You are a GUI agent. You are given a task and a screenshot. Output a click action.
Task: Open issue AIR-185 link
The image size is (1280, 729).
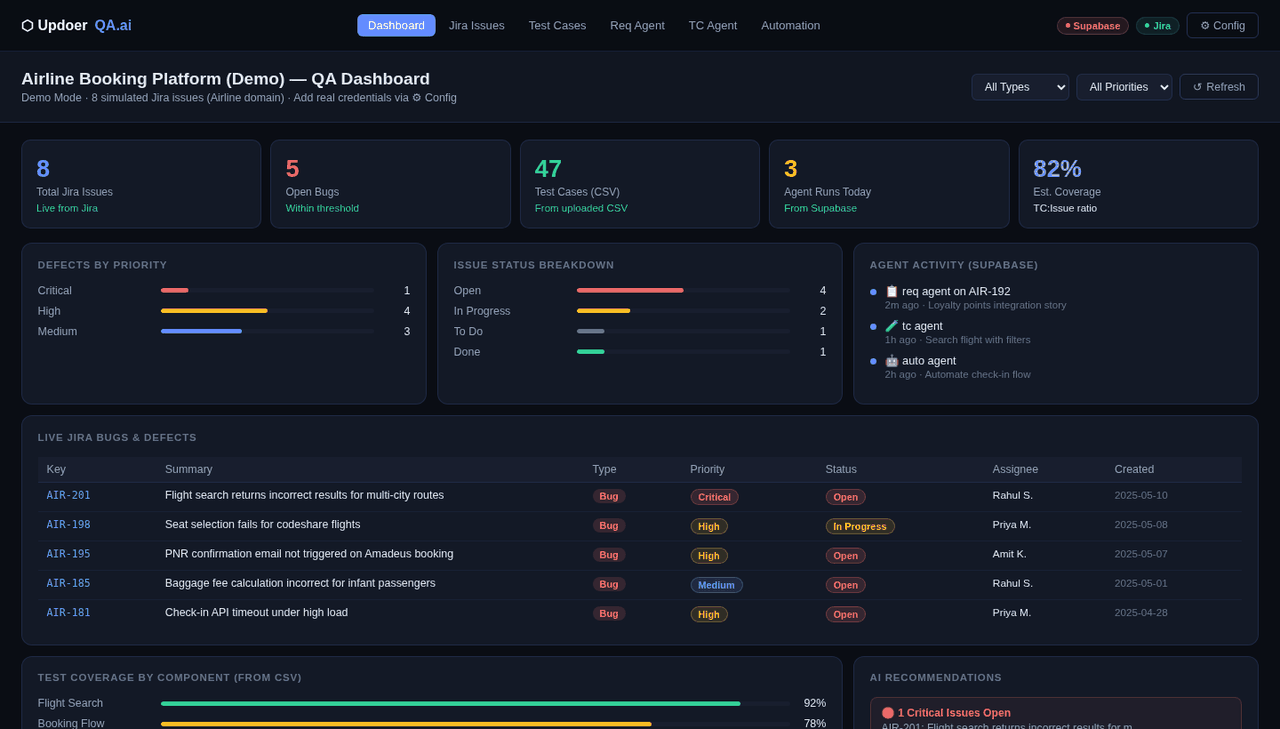68,584
